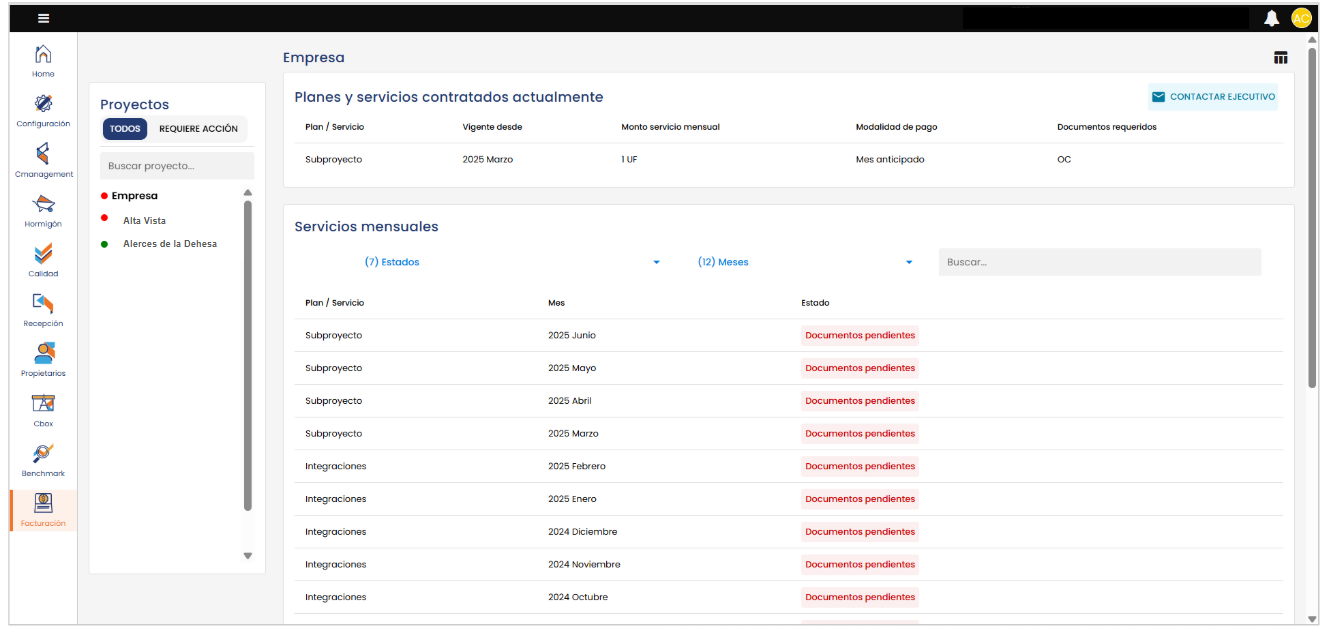Open Benchmark magnifier icon
The image size is (1330, 634).
click(43, 453)
